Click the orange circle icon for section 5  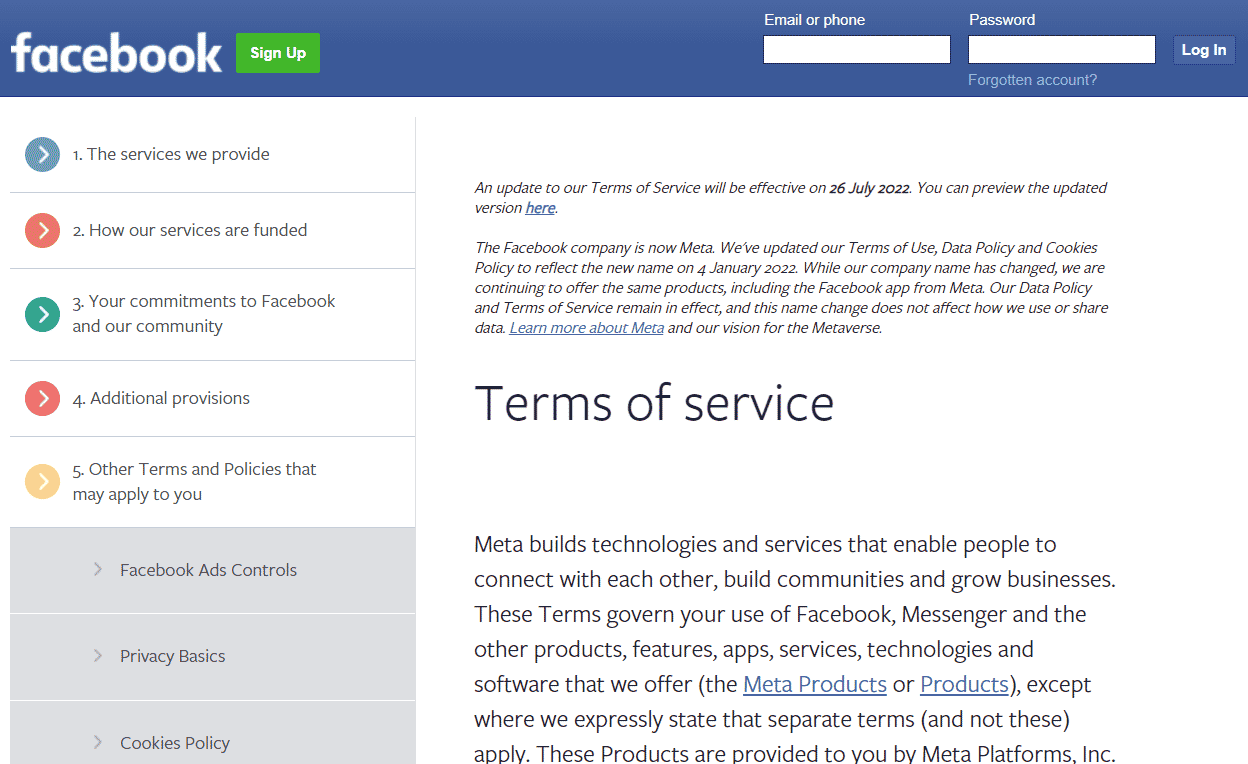pos(42,481)
